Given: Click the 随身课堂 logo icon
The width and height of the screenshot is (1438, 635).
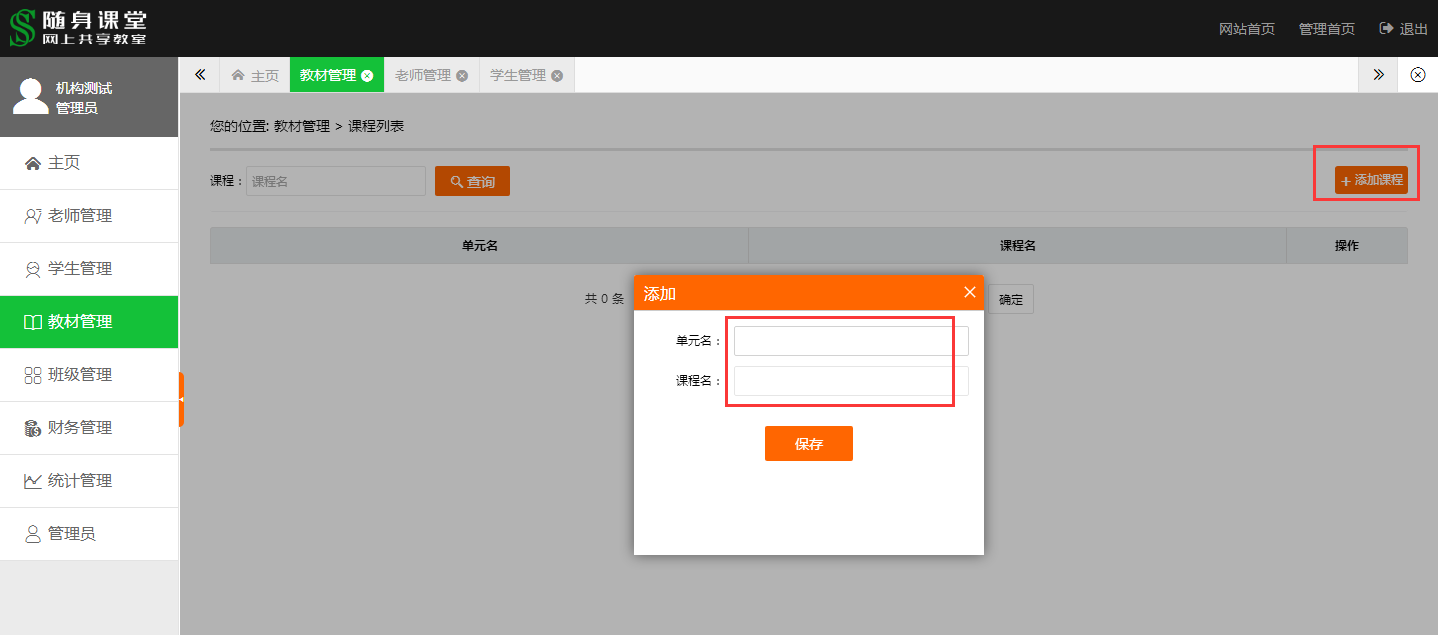Looking at the screenshot, I should (22, 28).
